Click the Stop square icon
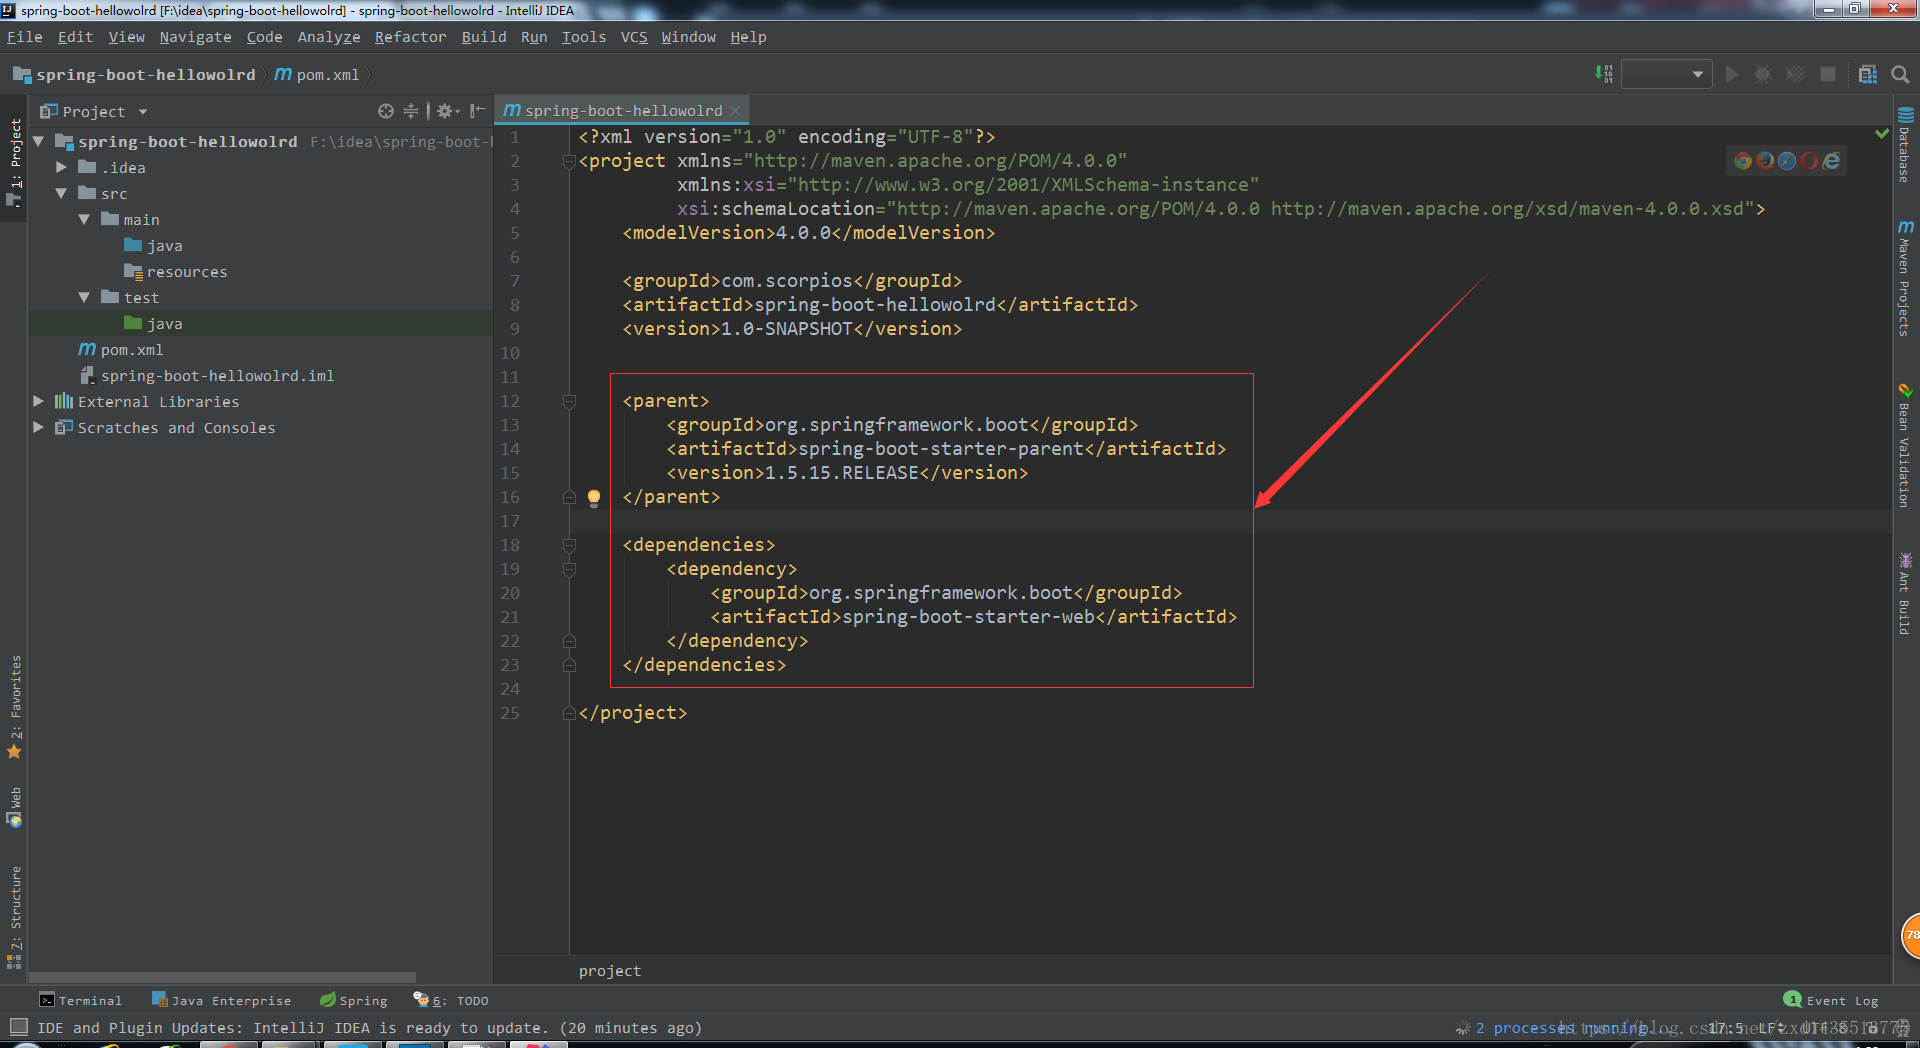 (x=1828, y=74)
